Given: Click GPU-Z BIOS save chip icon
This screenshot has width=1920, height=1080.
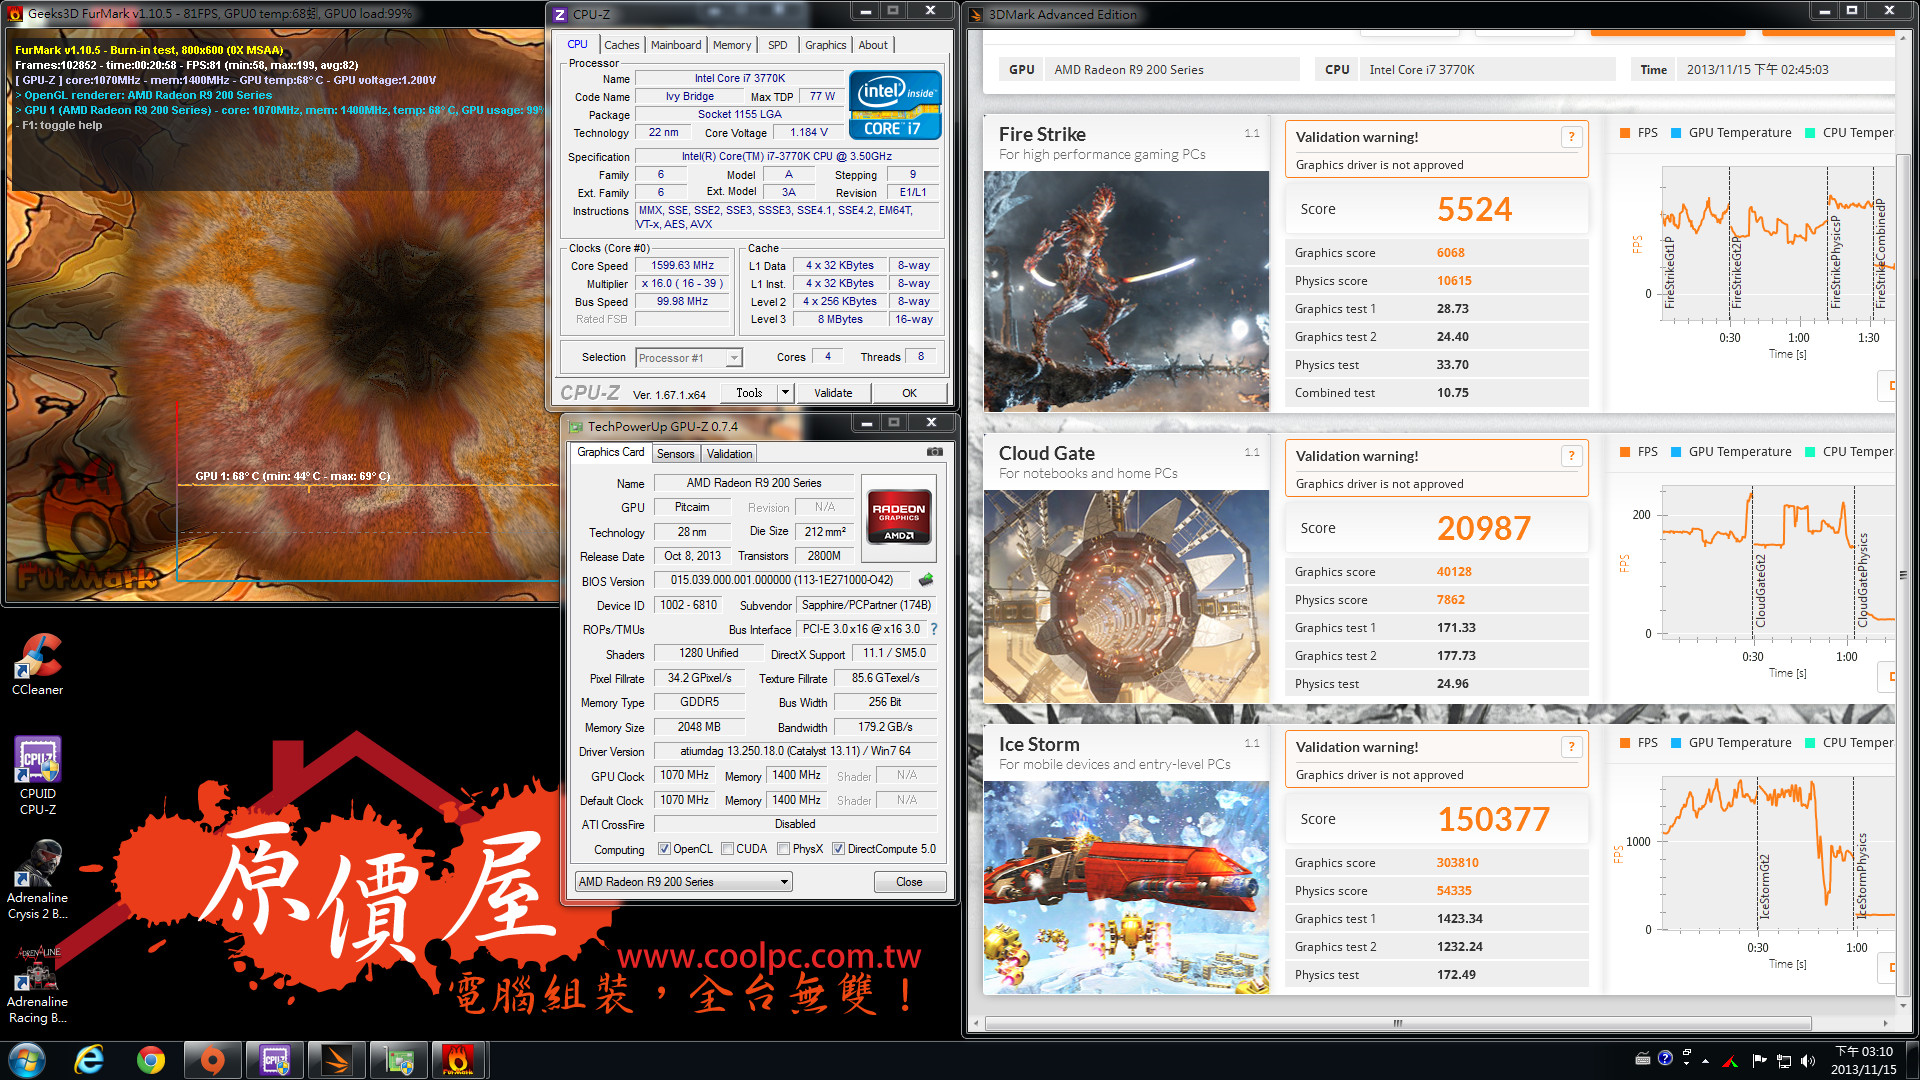Looking at the screenshot, I should tap(926, 580).
